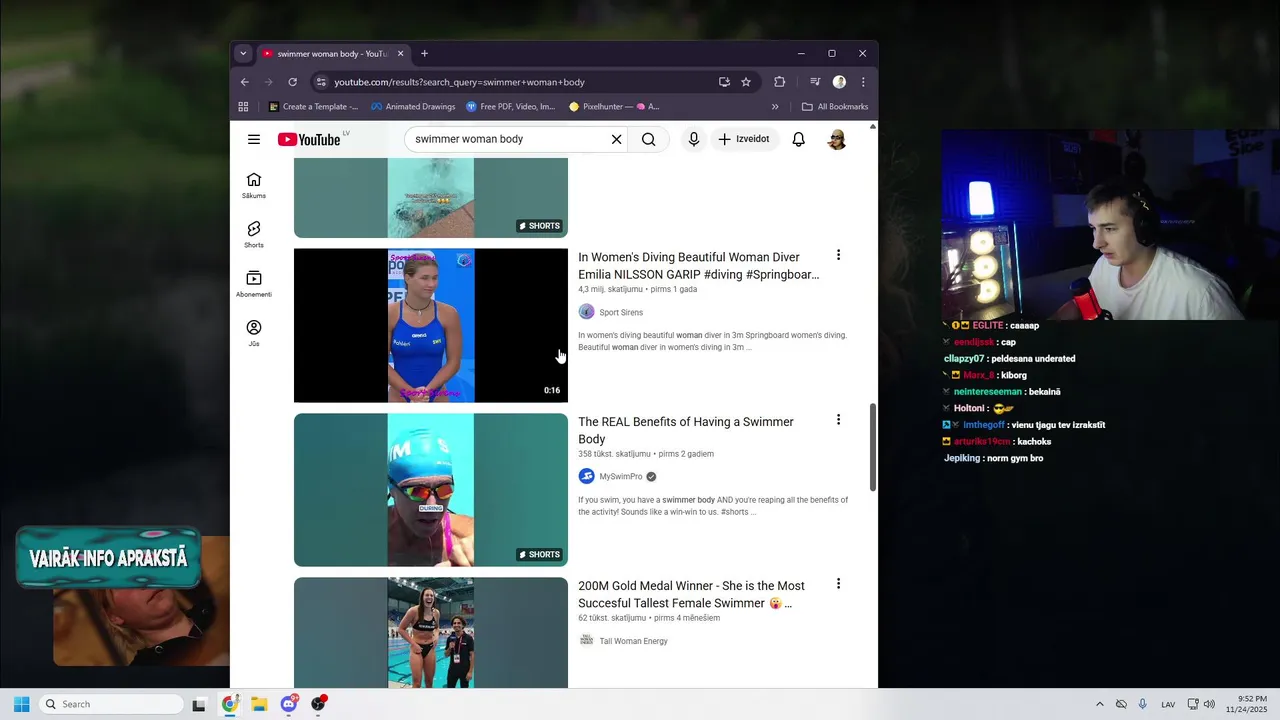The width and height of the screenshot is (1280, 720).
Task: Expand hidden bookmarks chevron
Action: tap(775, 106)
